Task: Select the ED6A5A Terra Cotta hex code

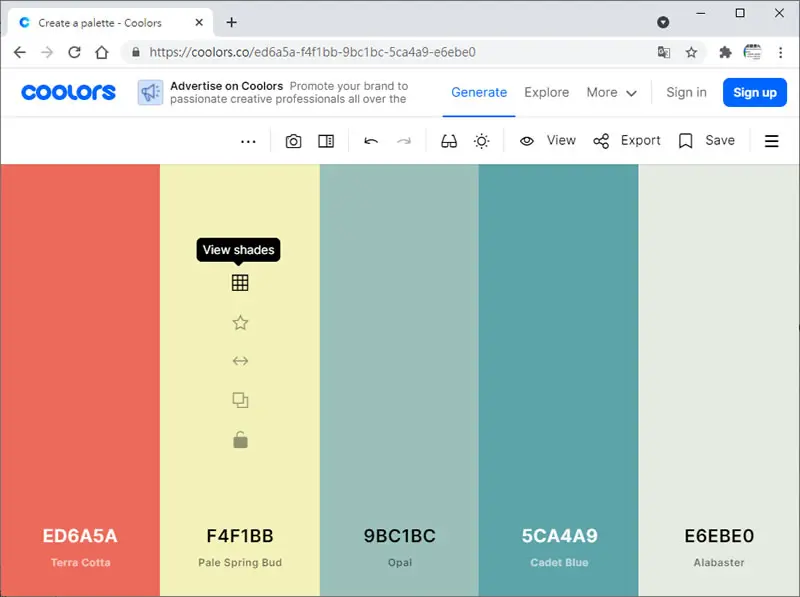Action: (80, 536)
